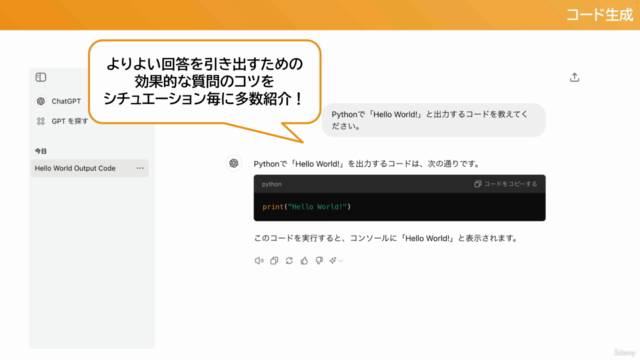Screen dimensions: 640x360
Task: Click the ChatGPT avatar beside the response
Action: click(234, 163)
